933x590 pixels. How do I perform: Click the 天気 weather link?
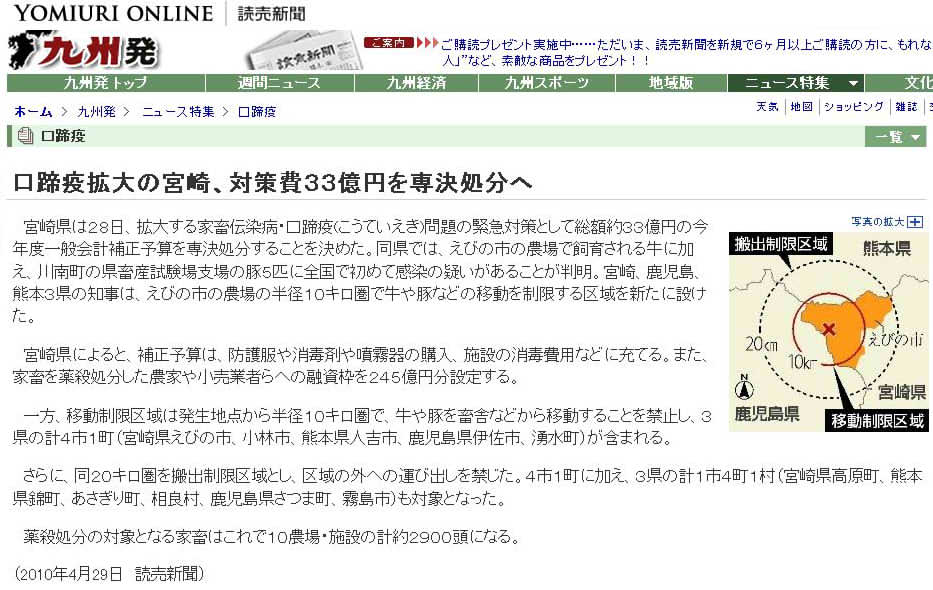pos(767,106)
